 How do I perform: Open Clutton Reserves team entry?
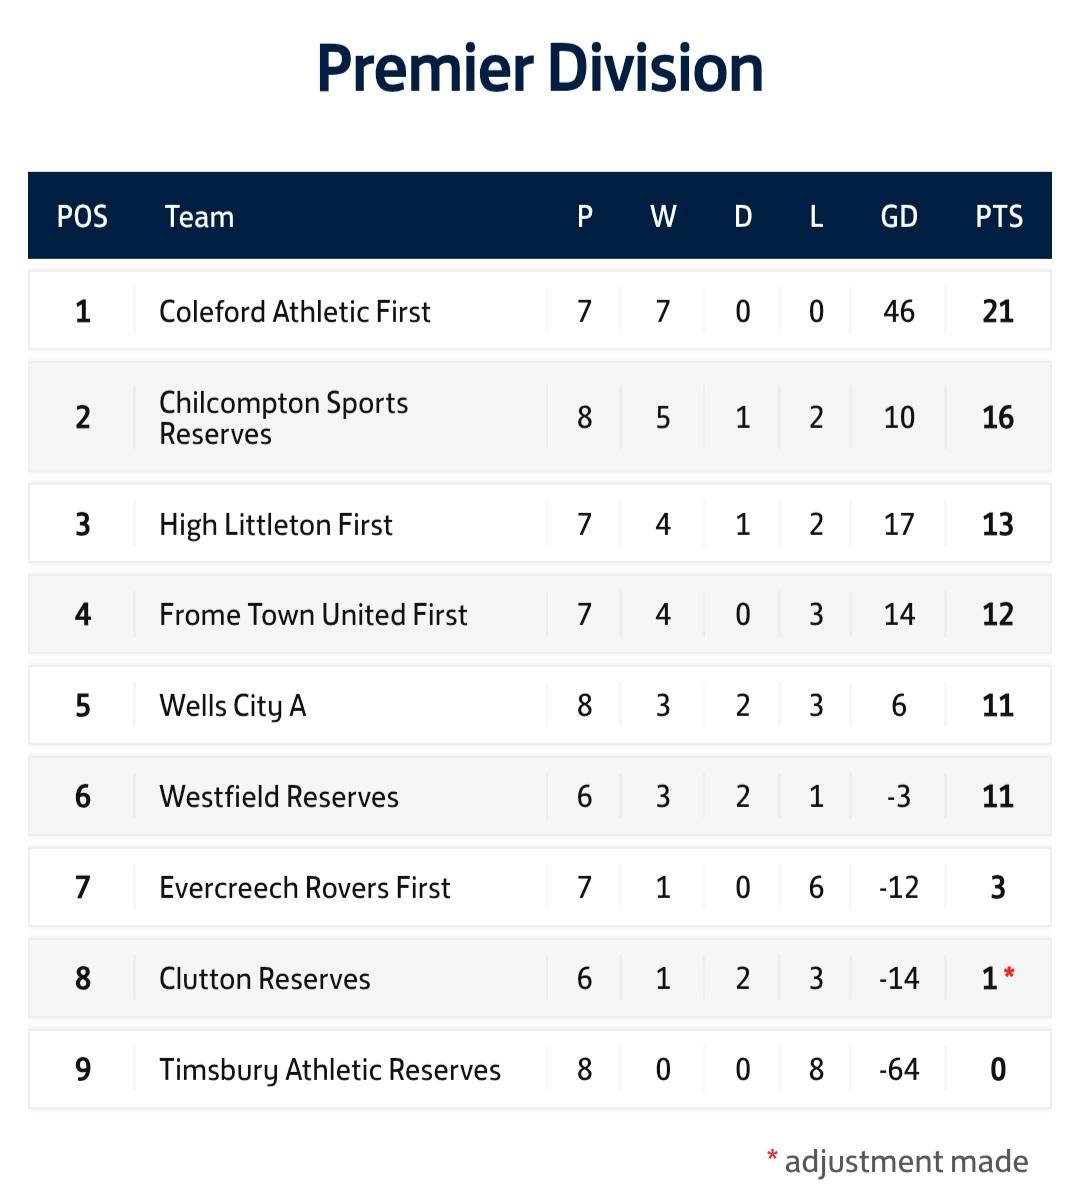[264, 979]
